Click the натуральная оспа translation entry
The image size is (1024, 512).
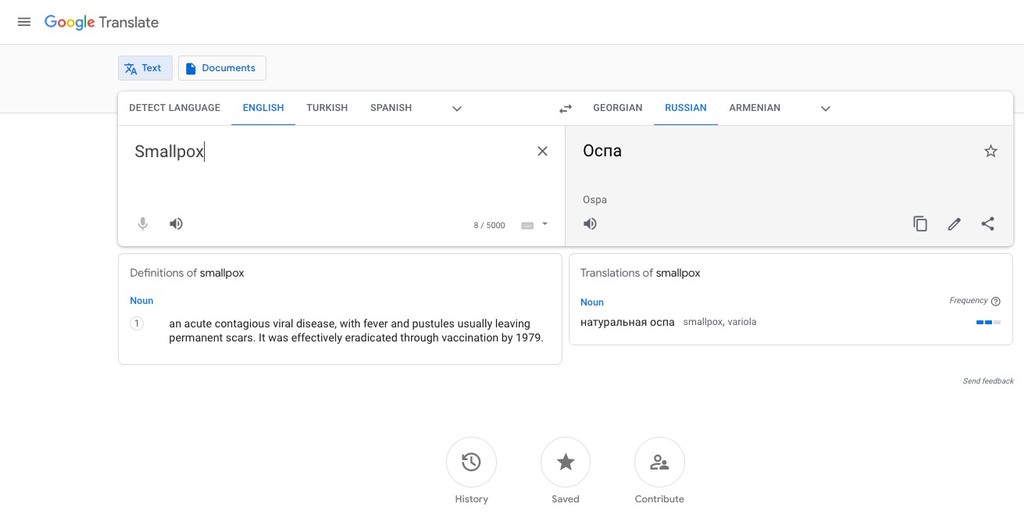click(x=628, y=322)
